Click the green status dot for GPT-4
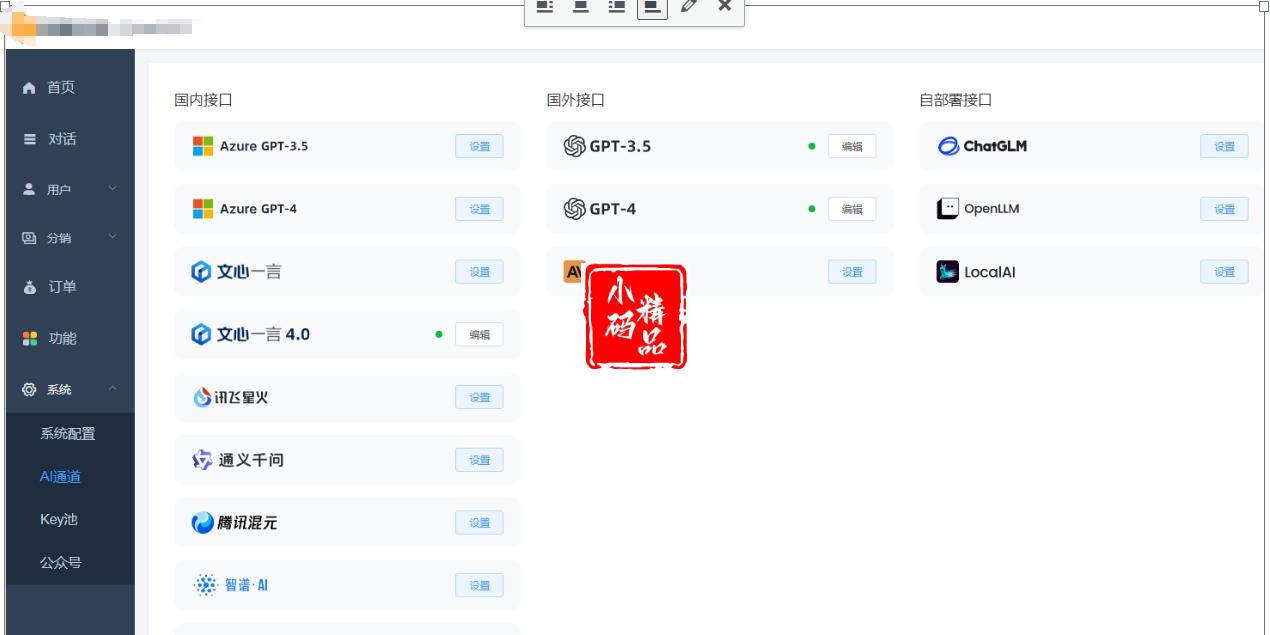This screenshot has width=1270, height=635. point(811,209)
